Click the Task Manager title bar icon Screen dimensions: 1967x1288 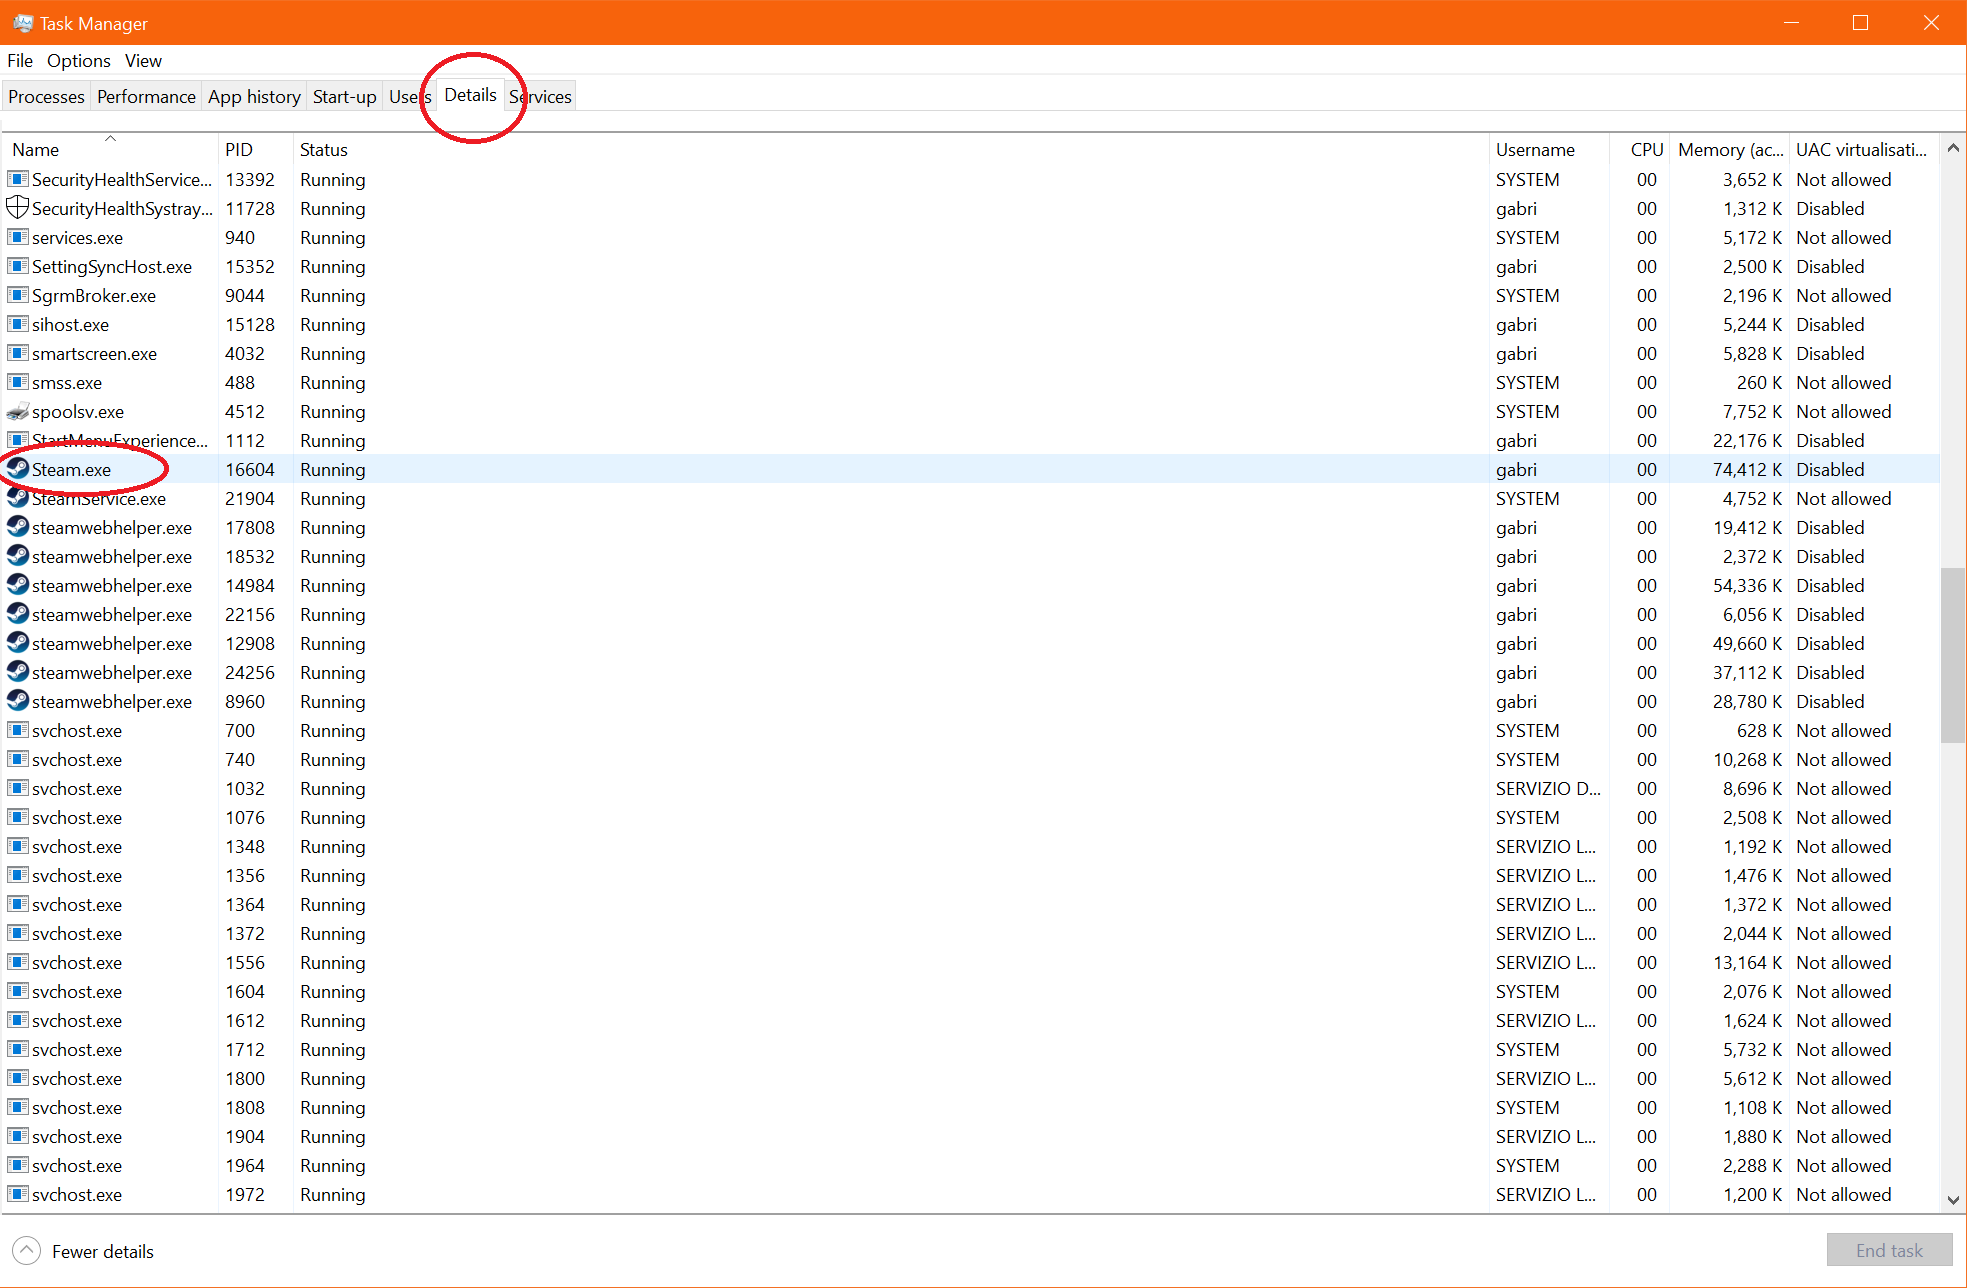[x=23, y=22]
